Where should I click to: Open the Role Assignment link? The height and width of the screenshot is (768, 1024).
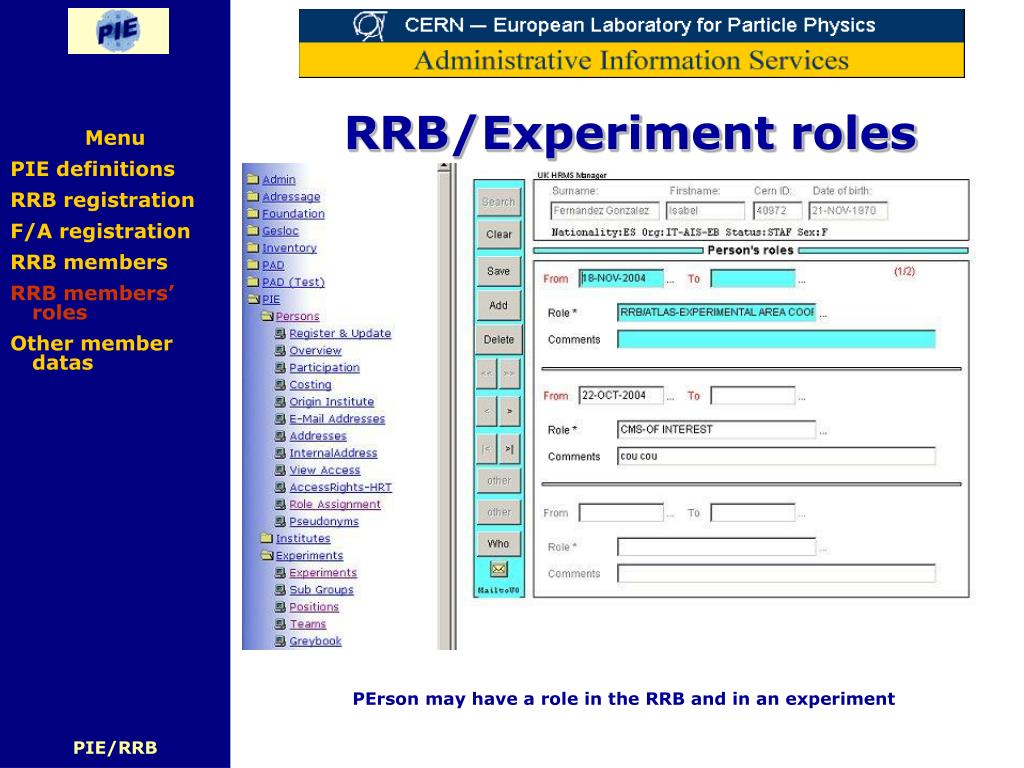pyautogui.click(x=334, y=504)
